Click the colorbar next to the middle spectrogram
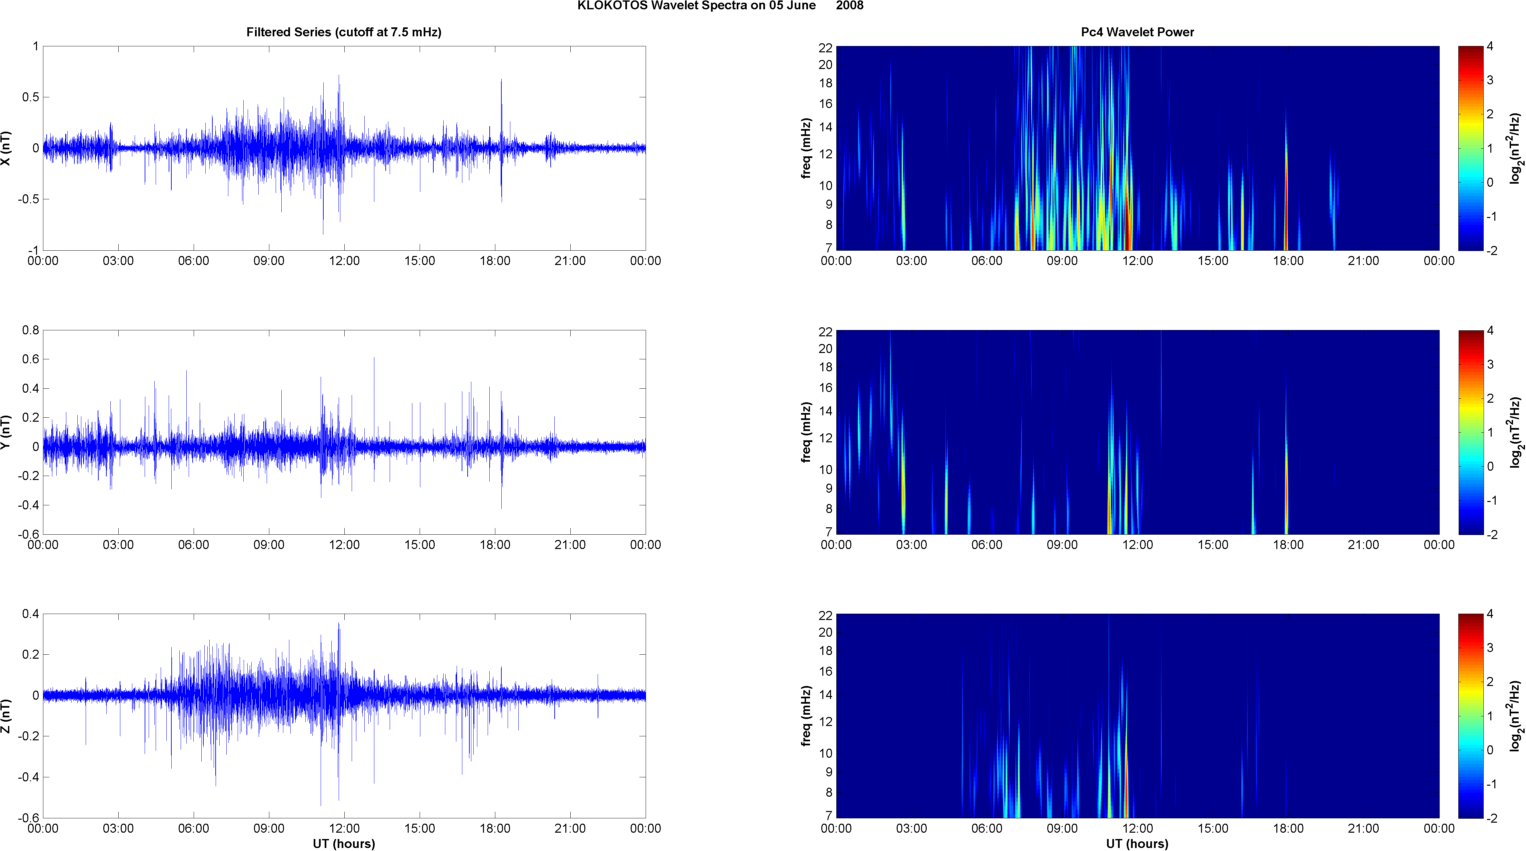 [1470, 432]
